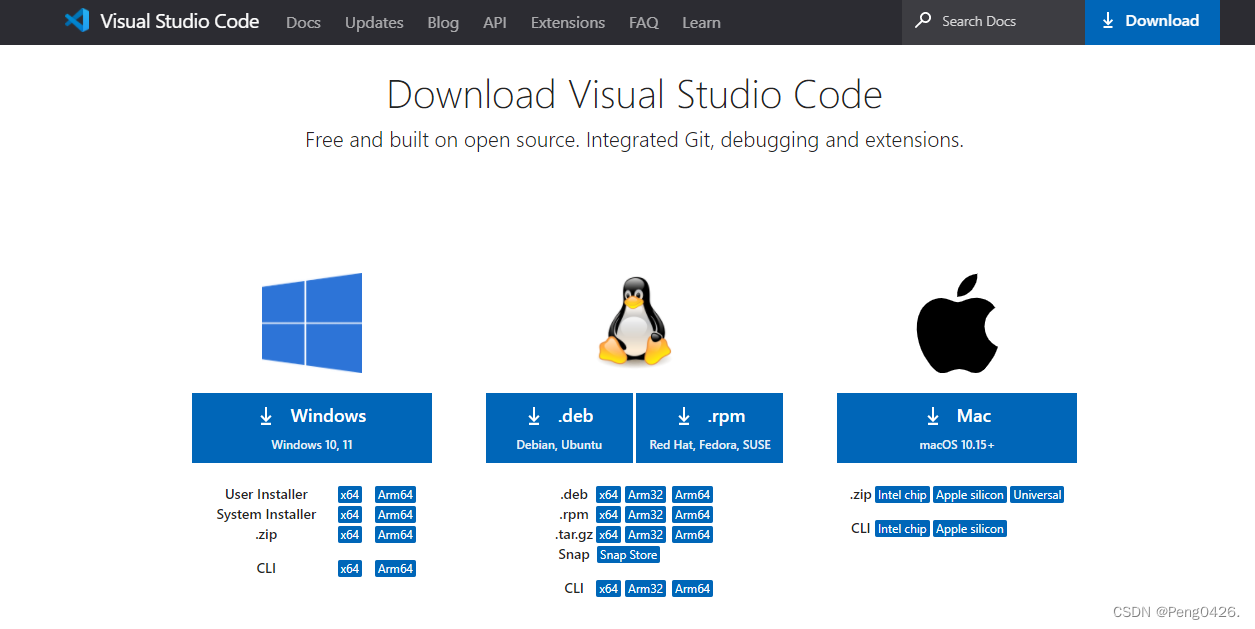Select Windows System Installer x64
The image size is (1255, 629).
pos(349,515)
